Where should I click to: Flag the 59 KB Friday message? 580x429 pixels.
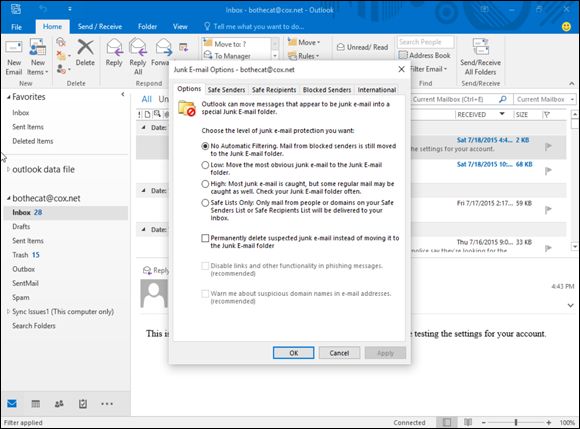[x=548, y=210]
